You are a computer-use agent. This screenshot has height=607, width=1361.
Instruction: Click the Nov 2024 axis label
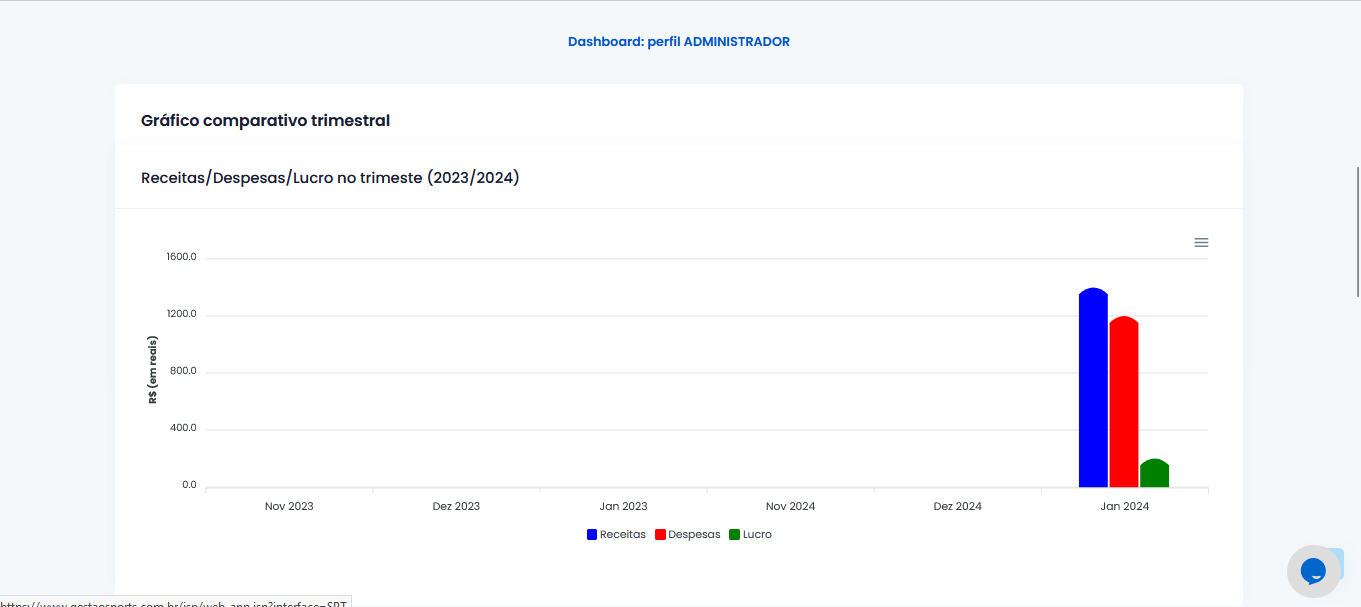point(790,506)
